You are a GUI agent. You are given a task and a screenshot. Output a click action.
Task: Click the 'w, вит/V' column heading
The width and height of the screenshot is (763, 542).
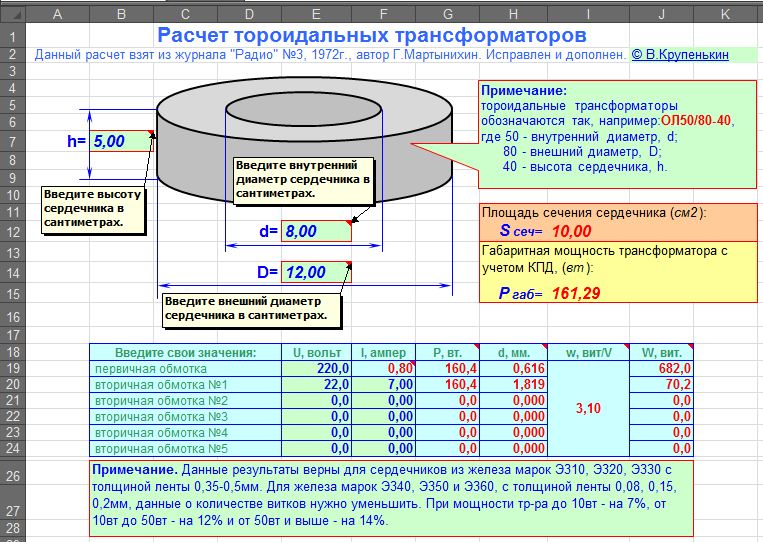tap(588, 352)
